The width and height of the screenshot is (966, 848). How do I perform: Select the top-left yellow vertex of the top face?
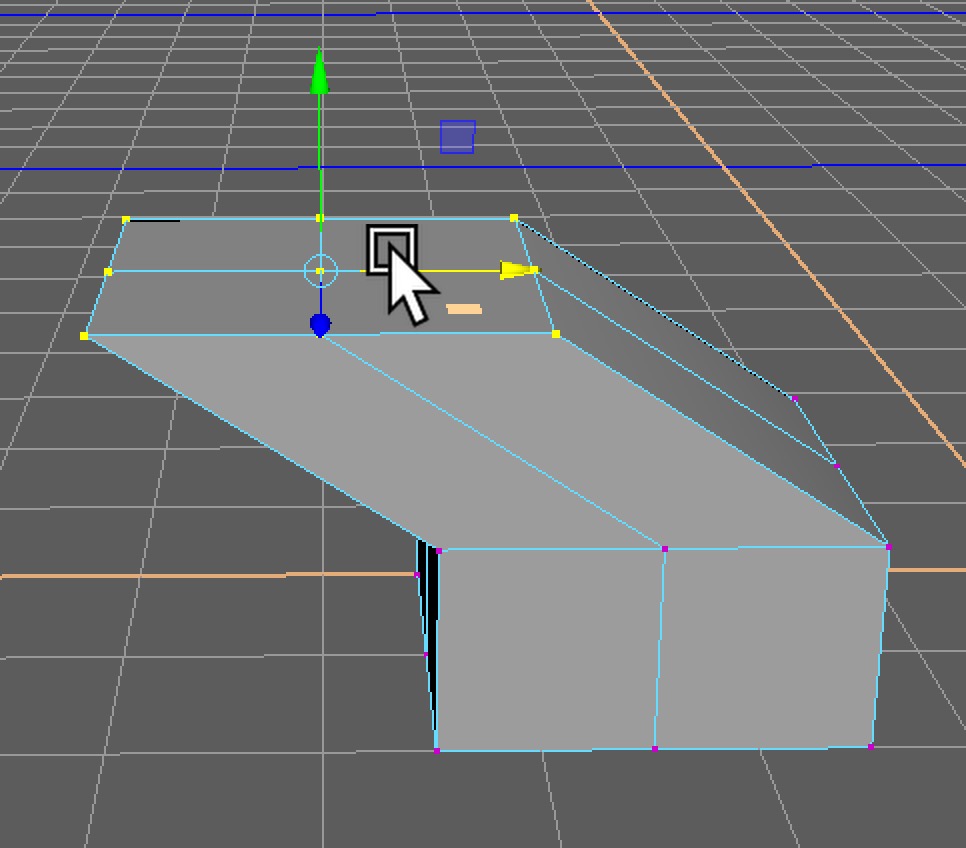click(126, 219)
